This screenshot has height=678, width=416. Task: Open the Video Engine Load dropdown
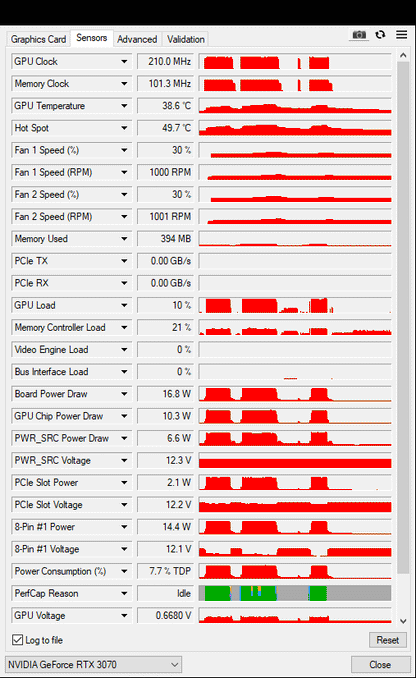click(124, 349)
